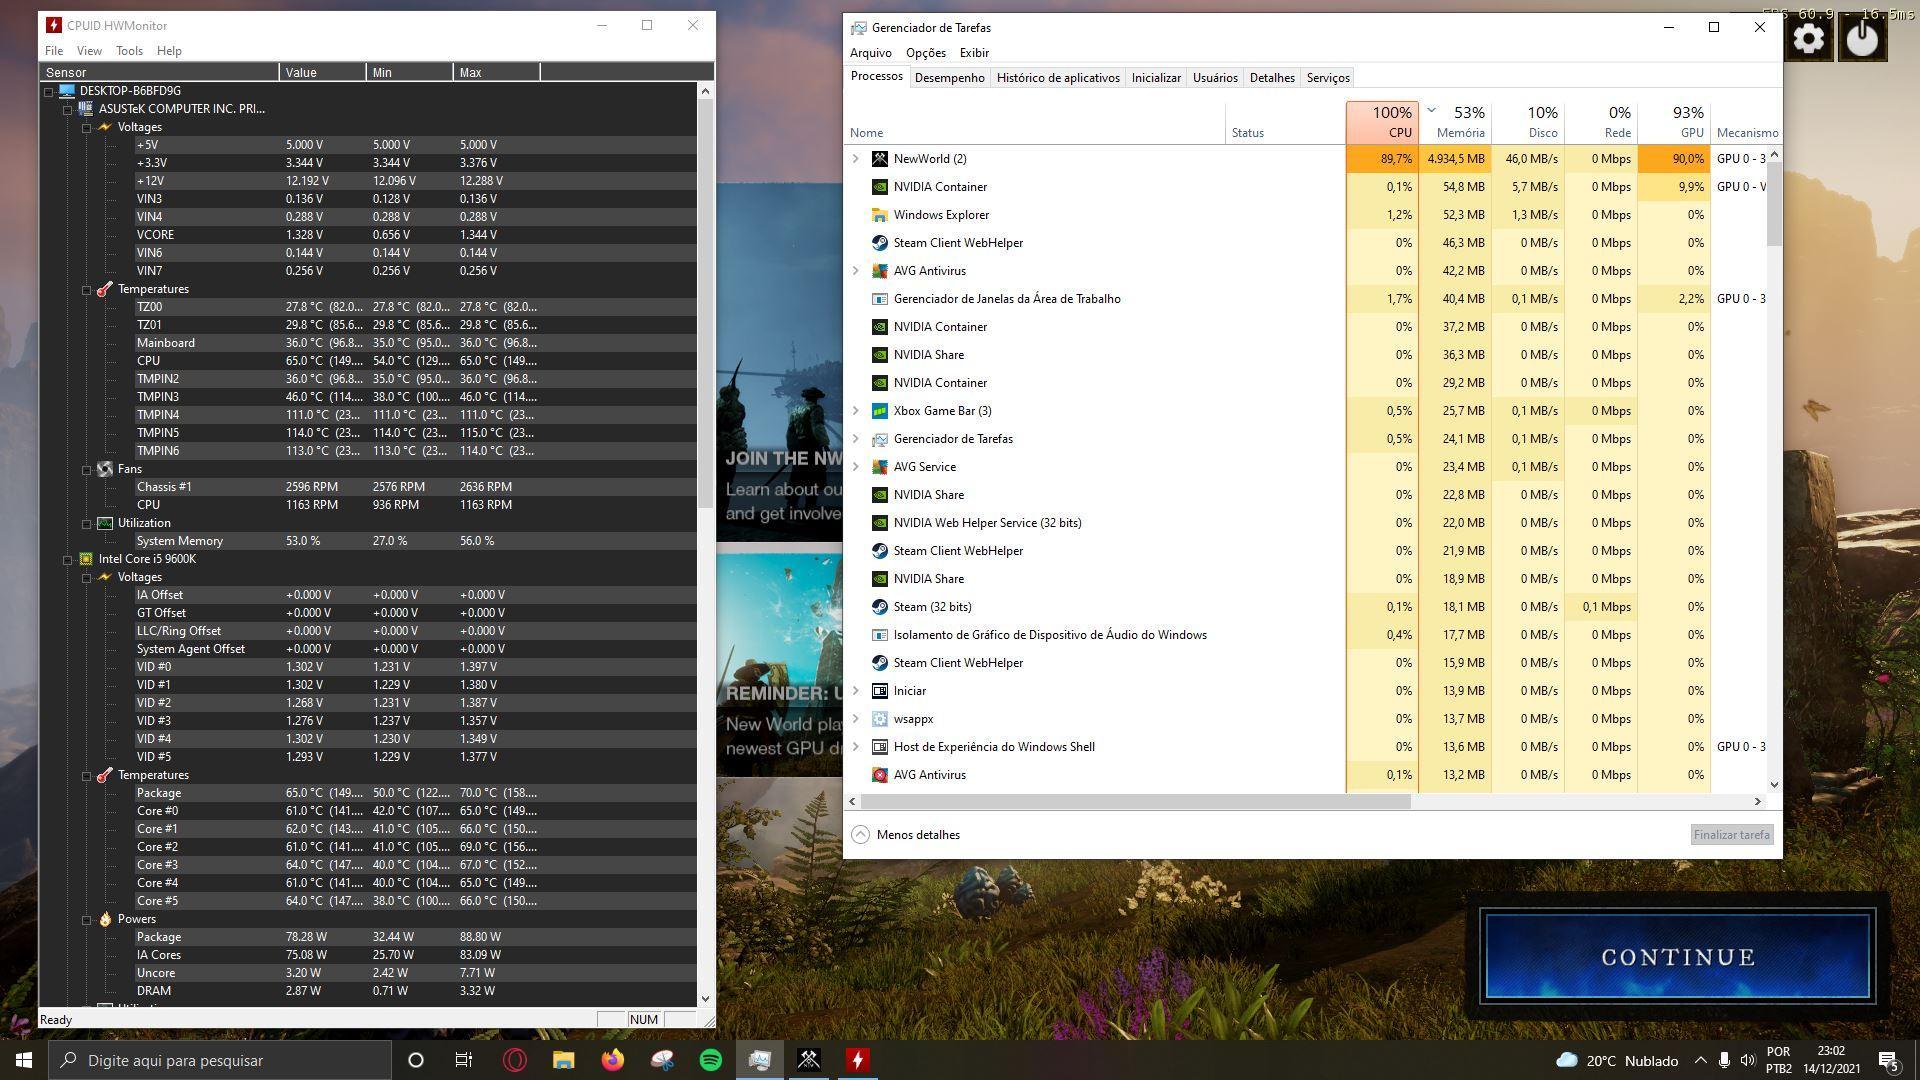Open the Serviços tab

[1328, 78]
